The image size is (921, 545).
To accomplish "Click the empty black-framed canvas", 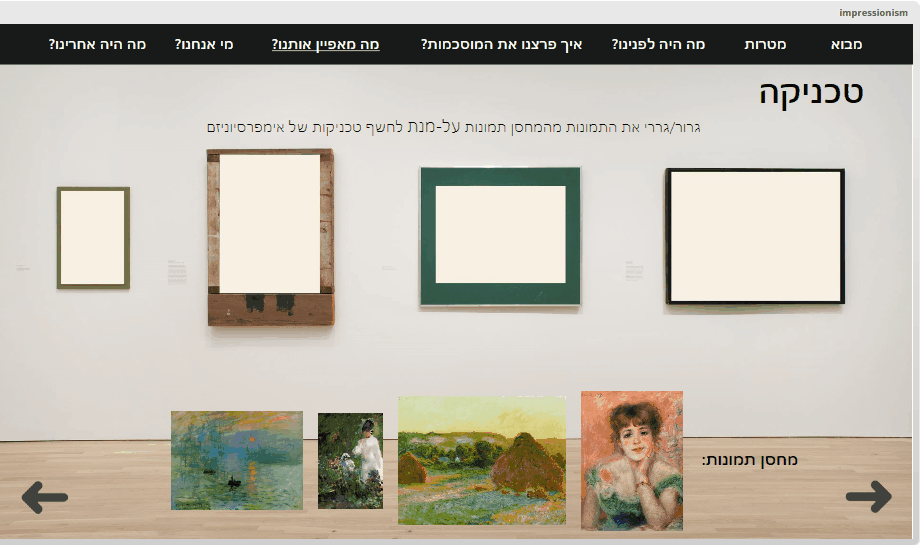I will [x=755, y=236].
